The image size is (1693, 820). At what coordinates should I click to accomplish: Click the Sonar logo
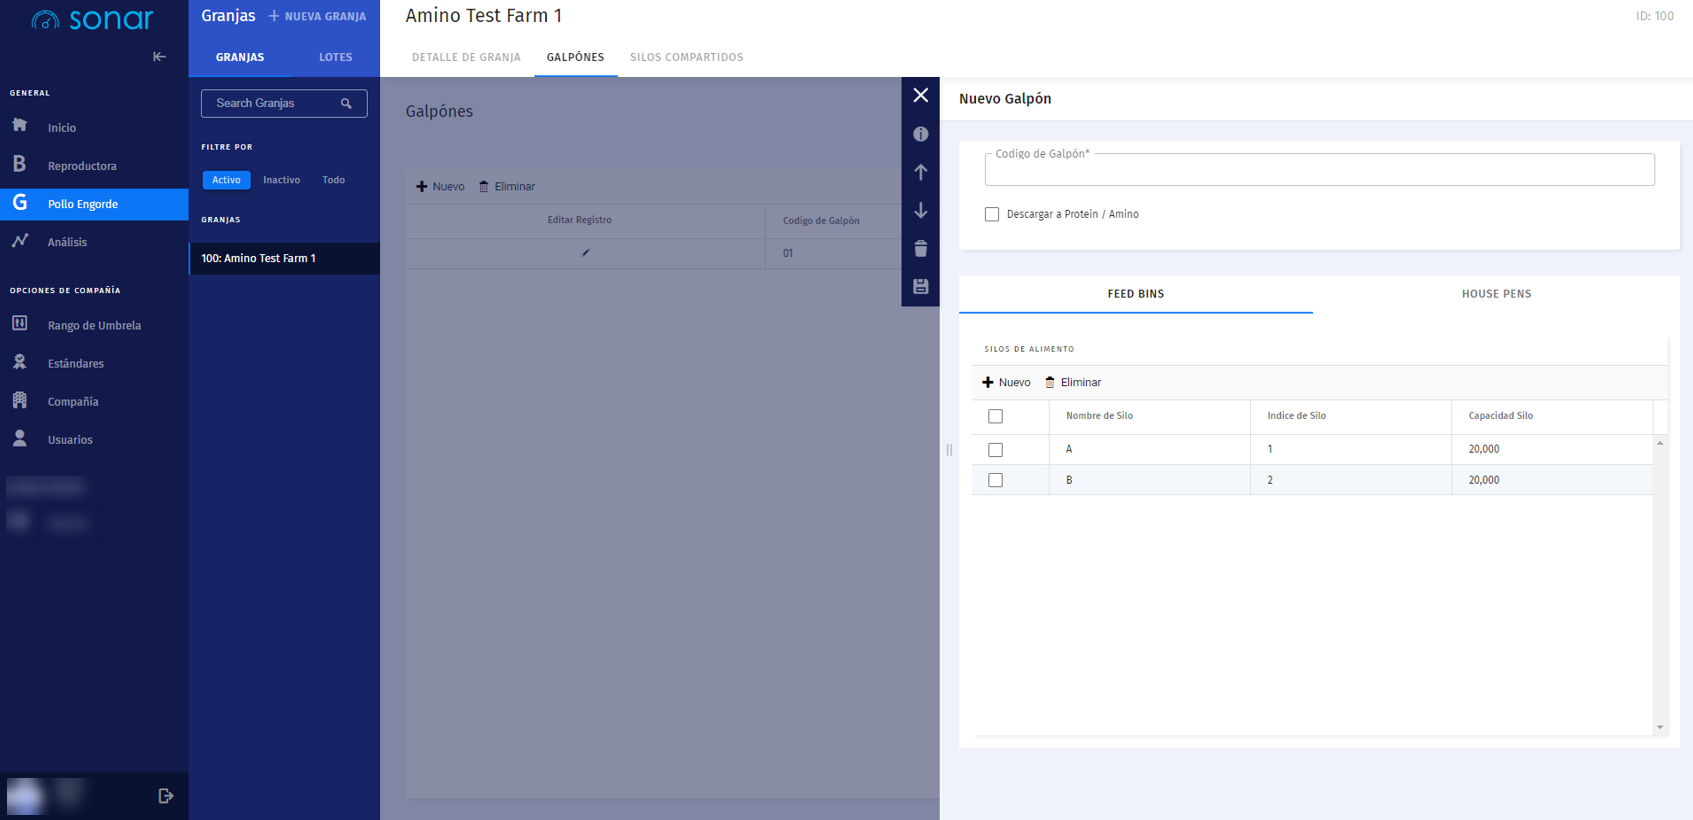[92, 19]
